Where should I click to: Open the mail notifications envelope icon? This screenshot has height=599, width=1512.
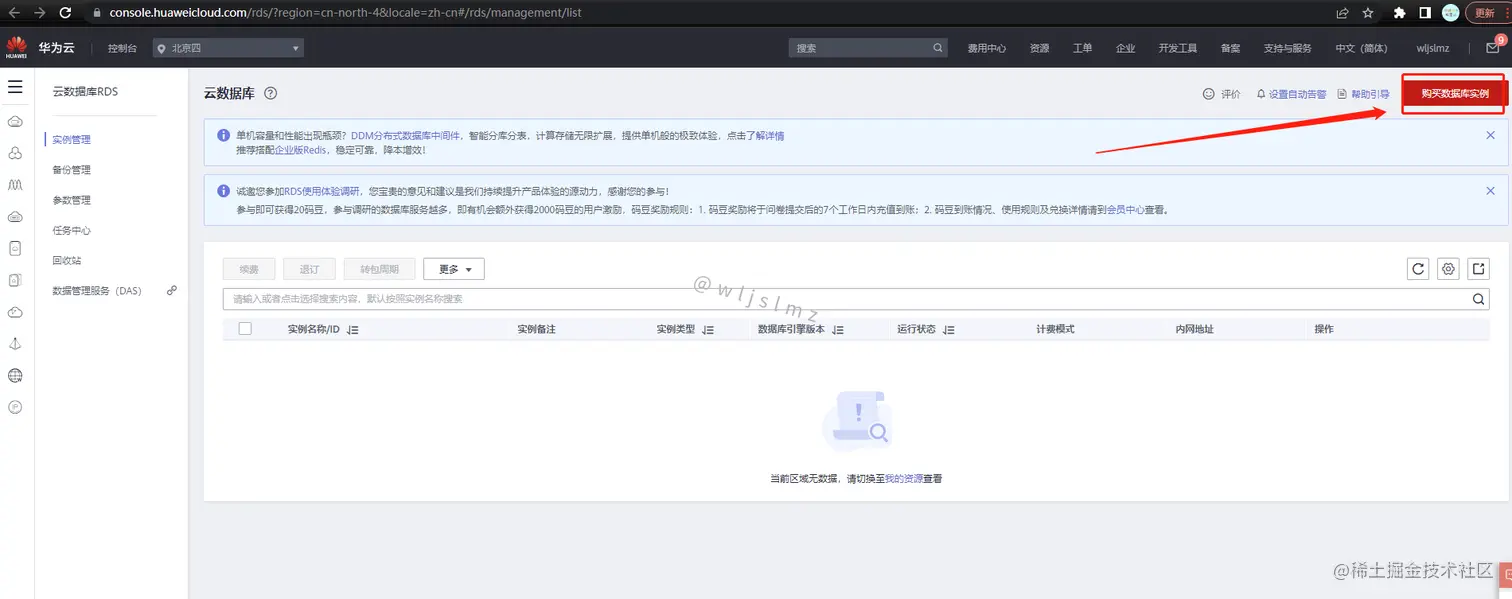1493,48
